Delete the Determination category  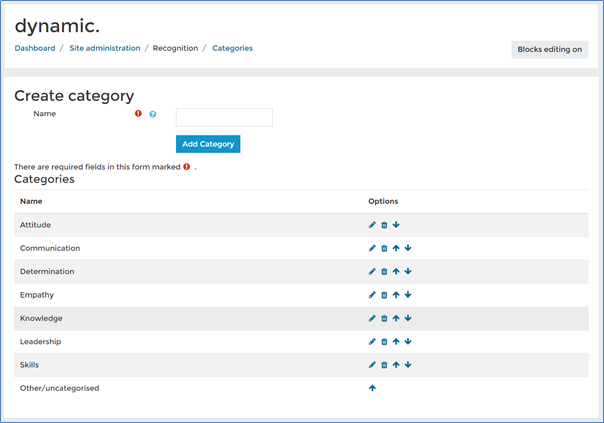coord(384,272)
